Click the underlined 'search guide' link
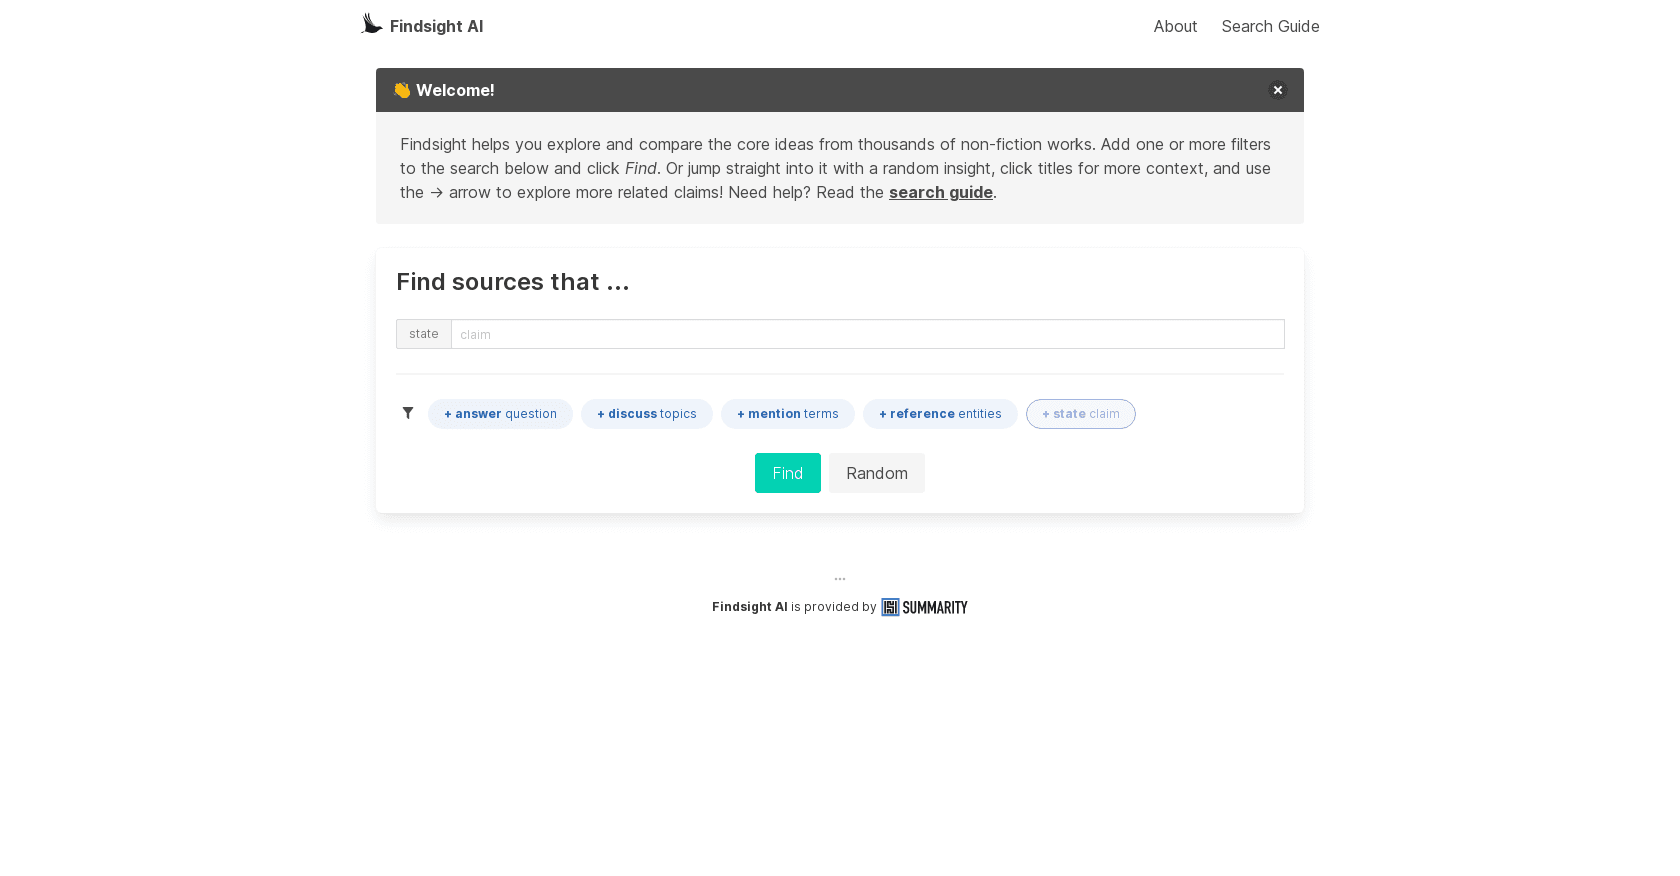 pyautogui.click(x=940, y=192)
